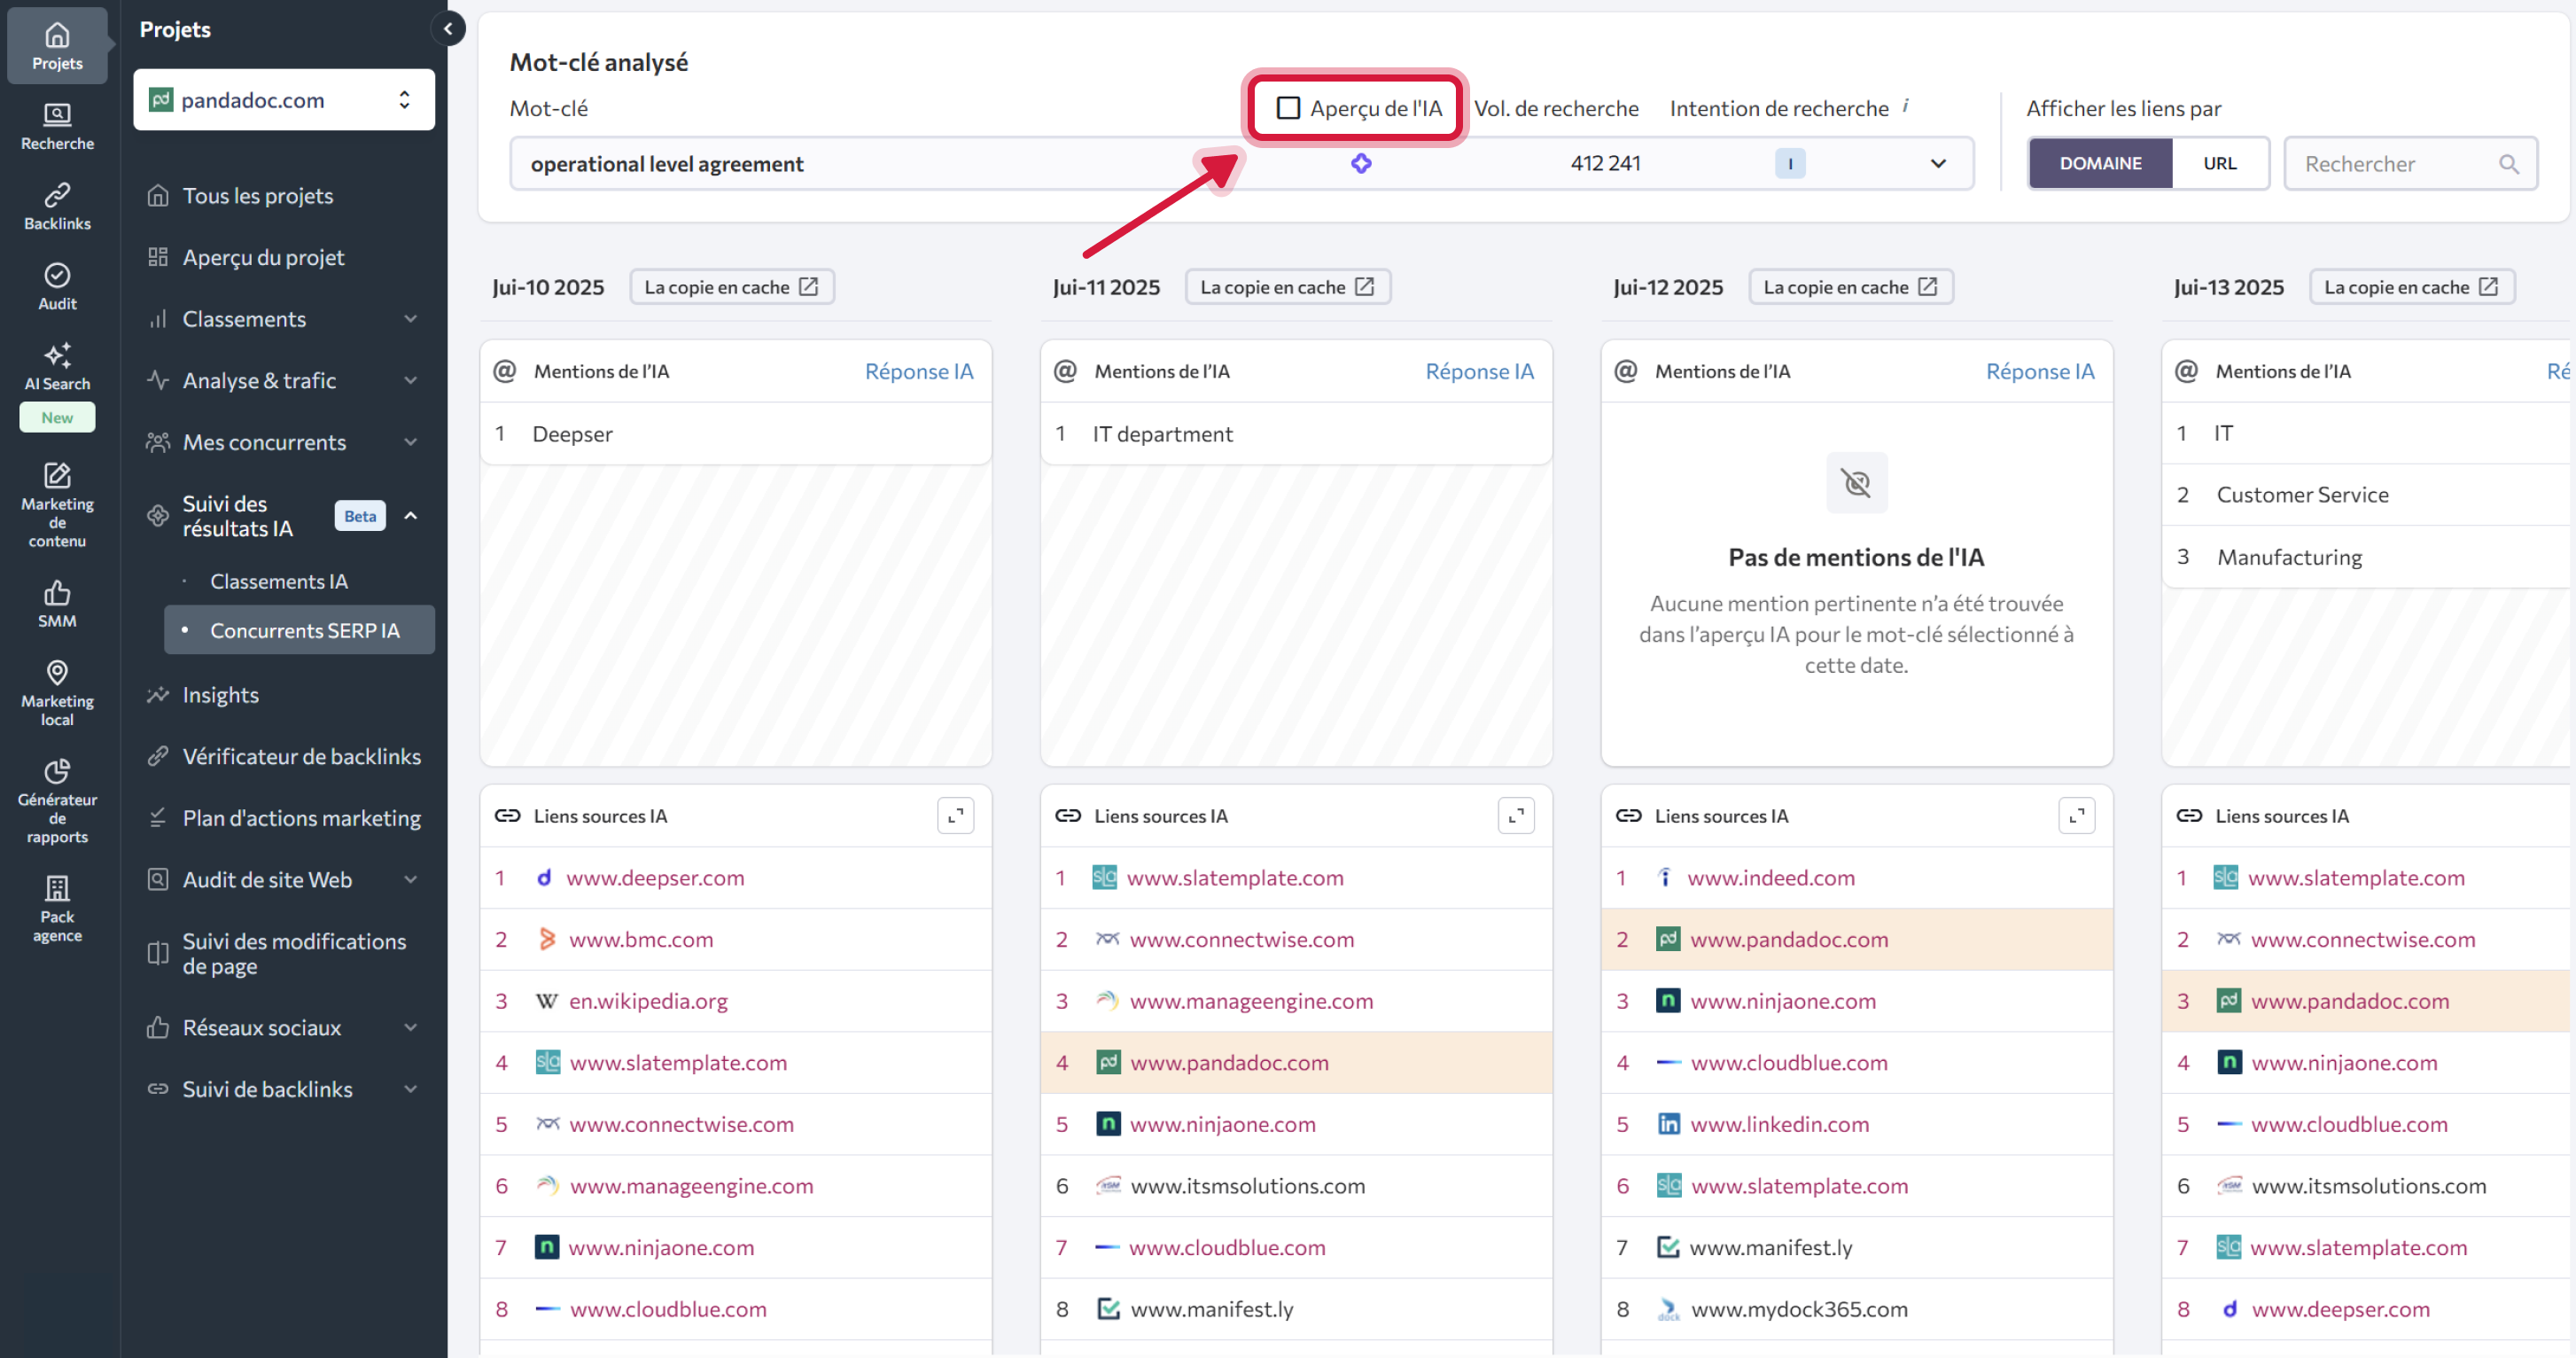The height and width of the screenshot is (1358, 2576).
Task: Collapse the Projets side panel arrow
Action: (448, 29)
